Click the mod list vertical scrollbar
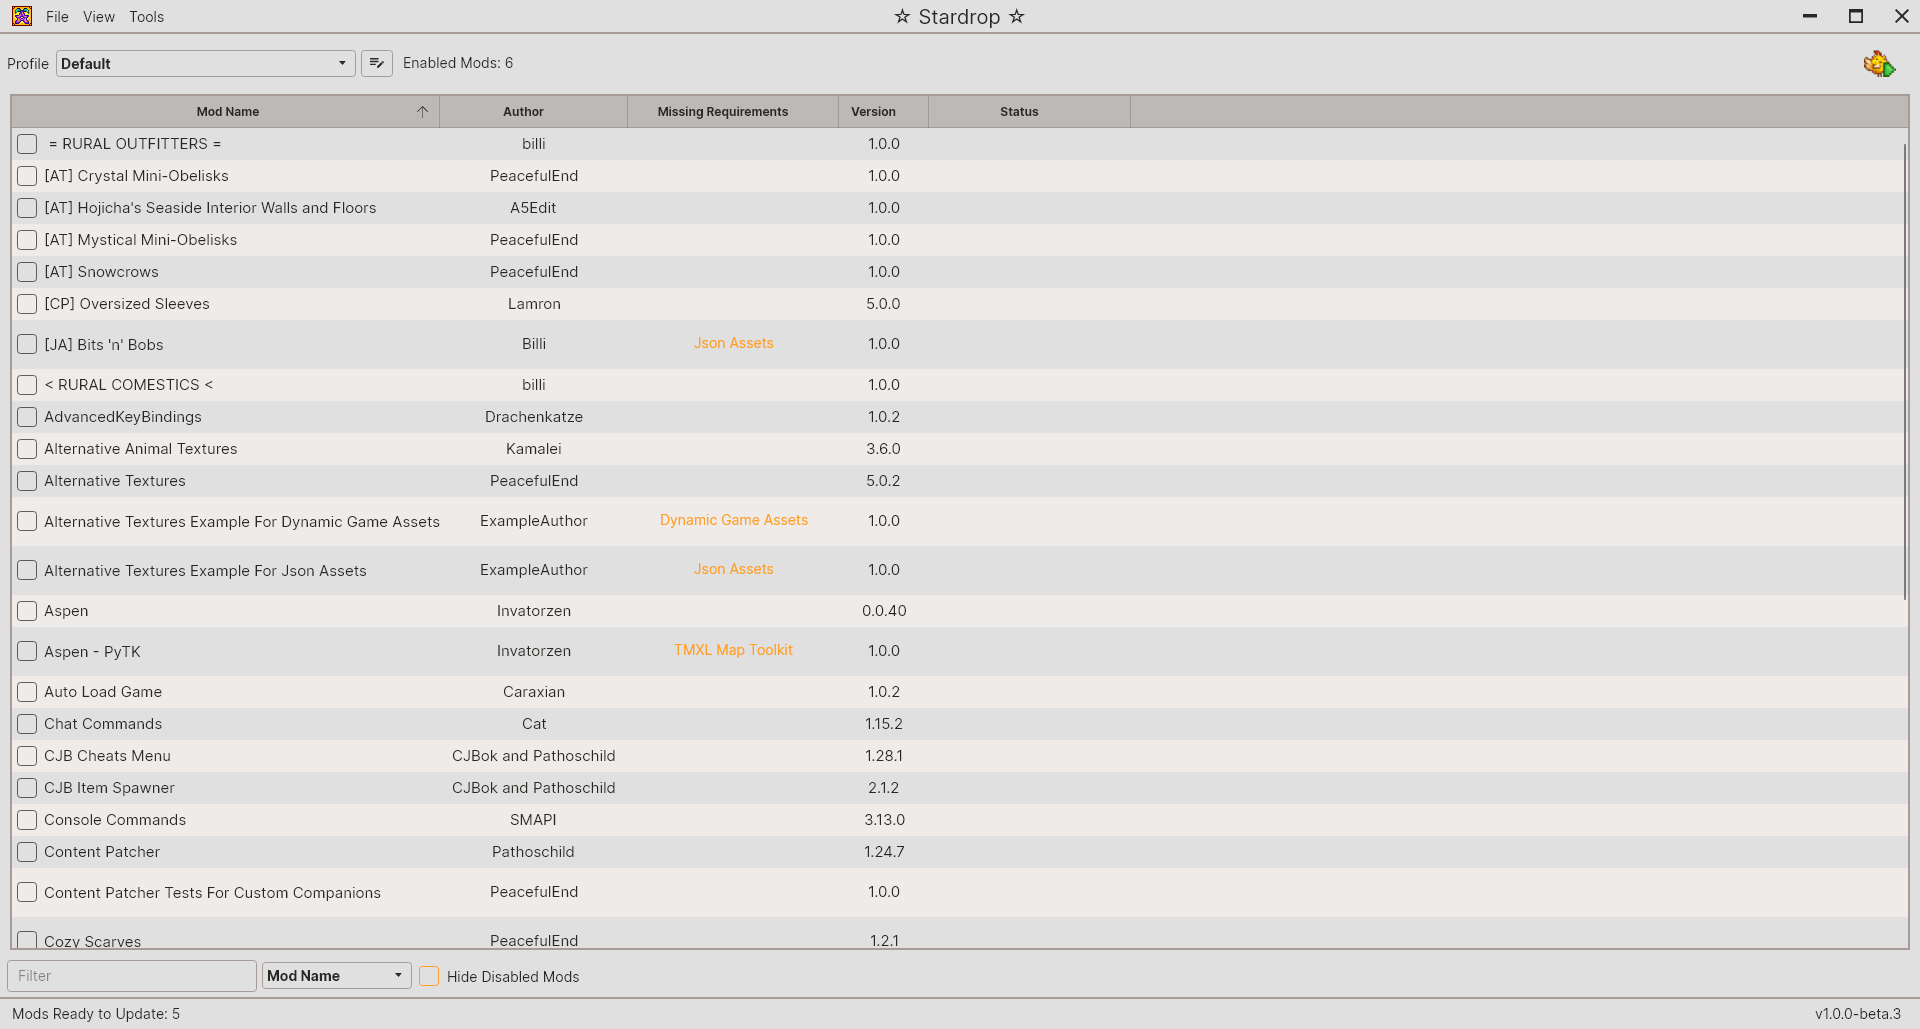 tap(1904, 370)
